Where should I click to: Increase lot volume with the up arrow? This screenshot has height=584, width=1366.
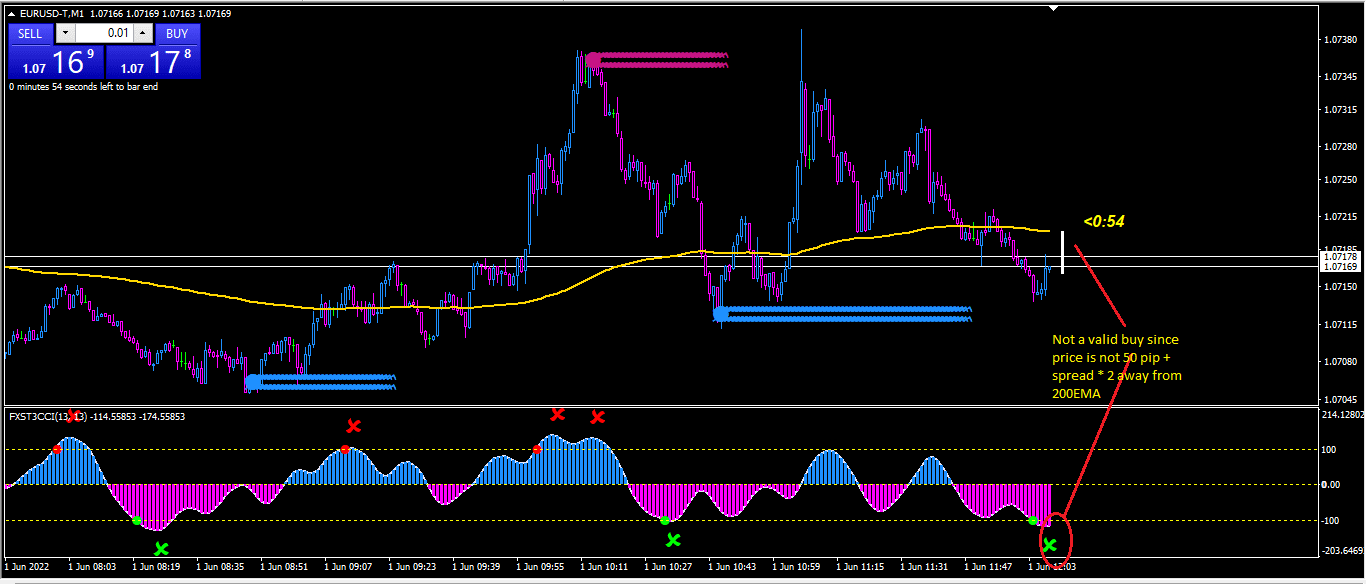coord(144,33)
